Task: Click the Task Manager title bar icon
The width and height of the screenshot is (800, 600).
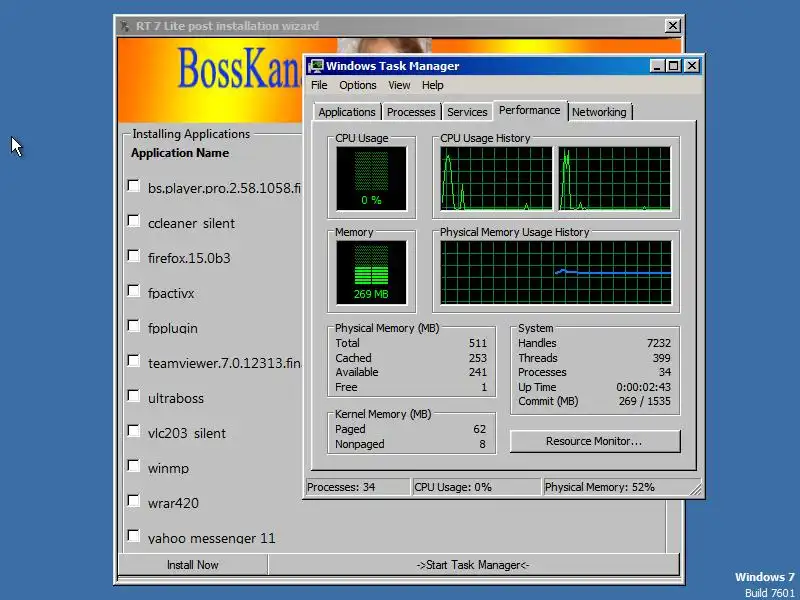Action: [316, 66]
